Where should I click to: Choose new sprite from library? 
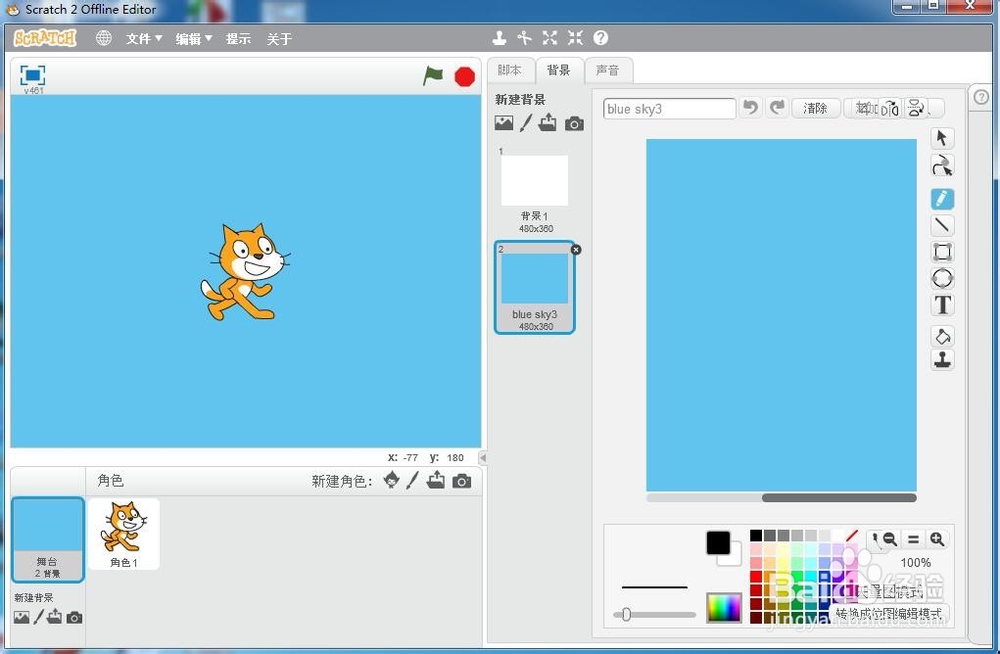[392, 480]
